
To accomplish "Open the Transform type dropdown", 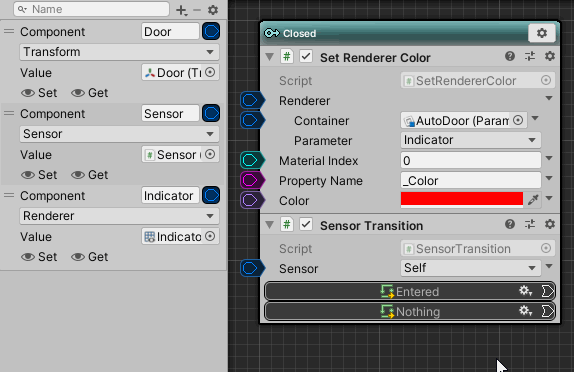I will 119,52.
